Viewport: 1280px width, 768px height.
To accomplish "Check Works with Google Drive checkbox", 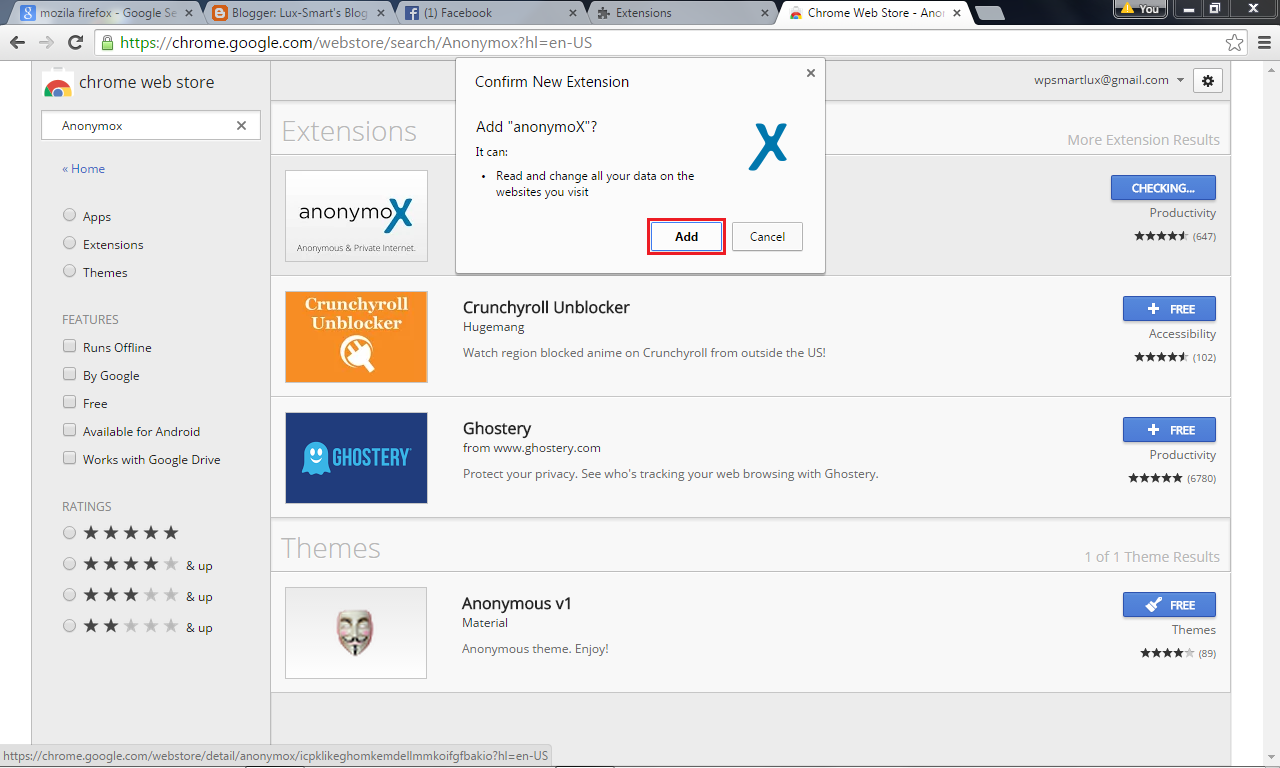I will pos(69,458).
